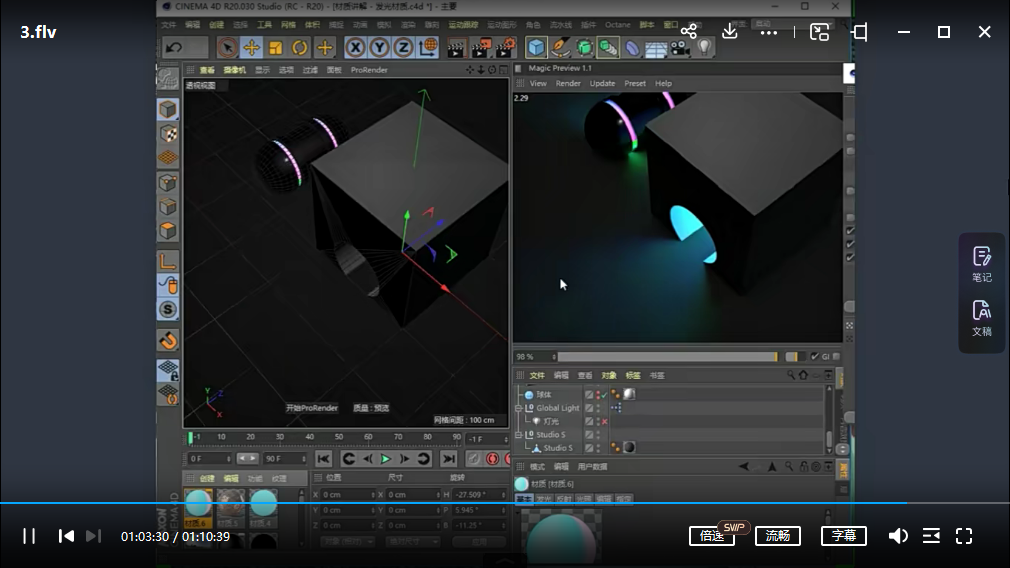Click the H rotation field -27.509
The width and height of the screenshot is (1010, 568).
pyautogui.click(x=479, y=495)
